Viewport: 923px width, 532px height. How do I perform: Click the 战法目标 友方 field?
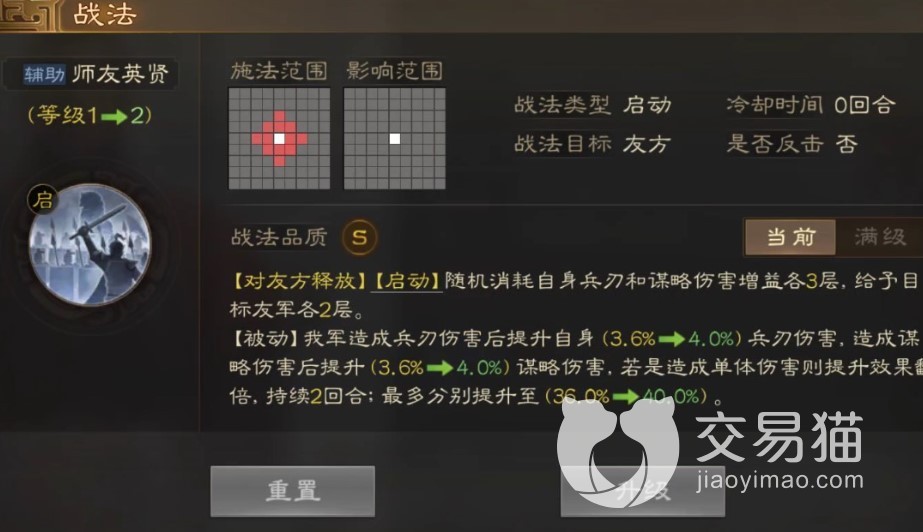click(593, 144)
